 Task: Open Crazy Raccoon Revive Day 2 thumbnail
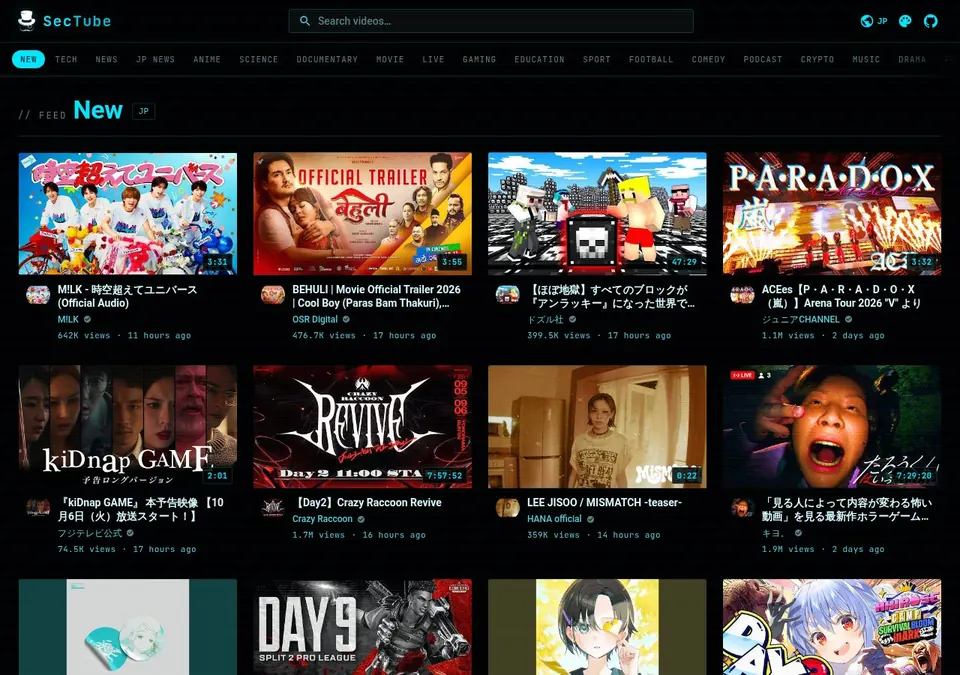[x=362, y=427]
